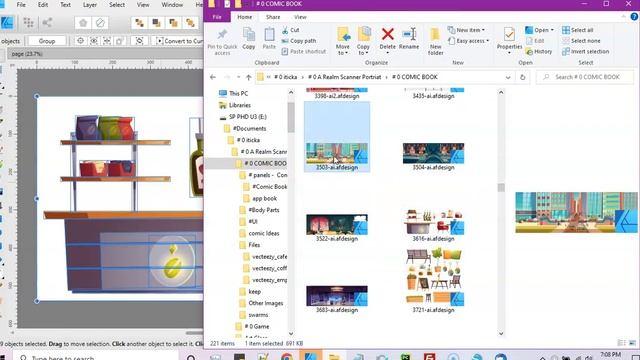Open the Easy access dropdown
Screen dimensions: 640x360
click(x=468, y=41)
